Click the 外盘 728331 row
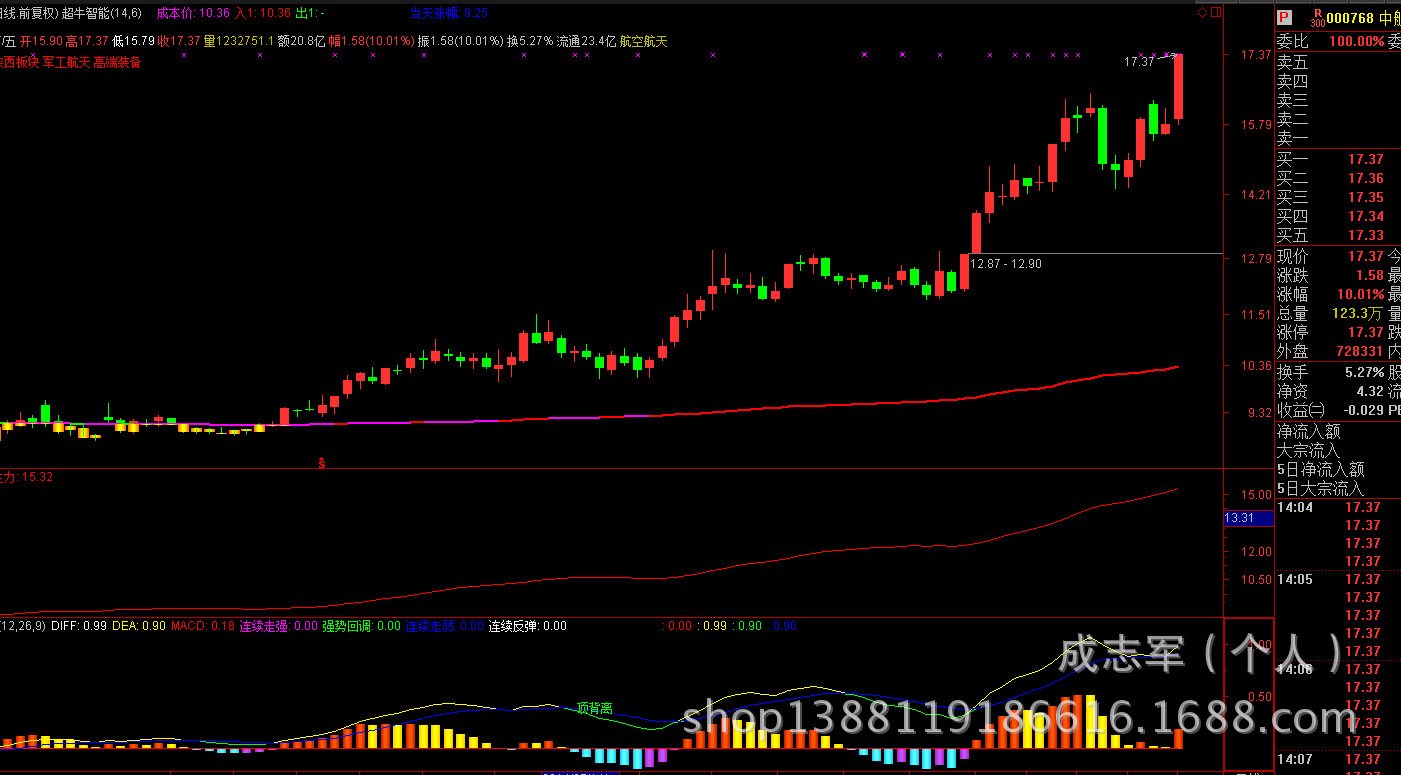Screen dimensions: 1401x775 [1331, 351]
